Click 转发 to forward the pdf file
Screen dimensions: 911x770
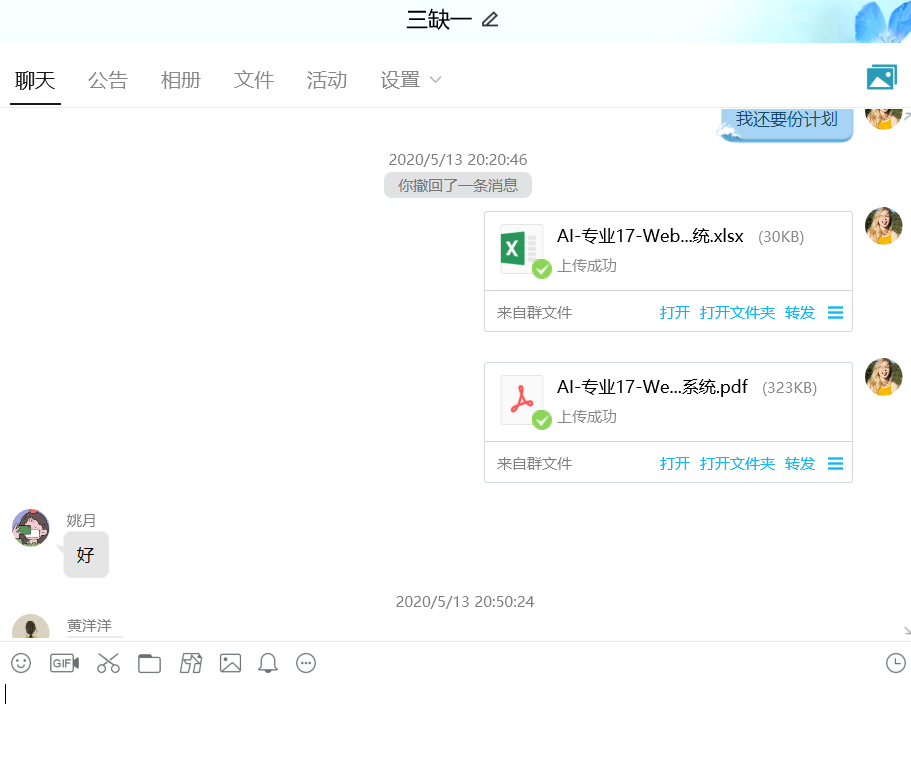tap(800, 464)
